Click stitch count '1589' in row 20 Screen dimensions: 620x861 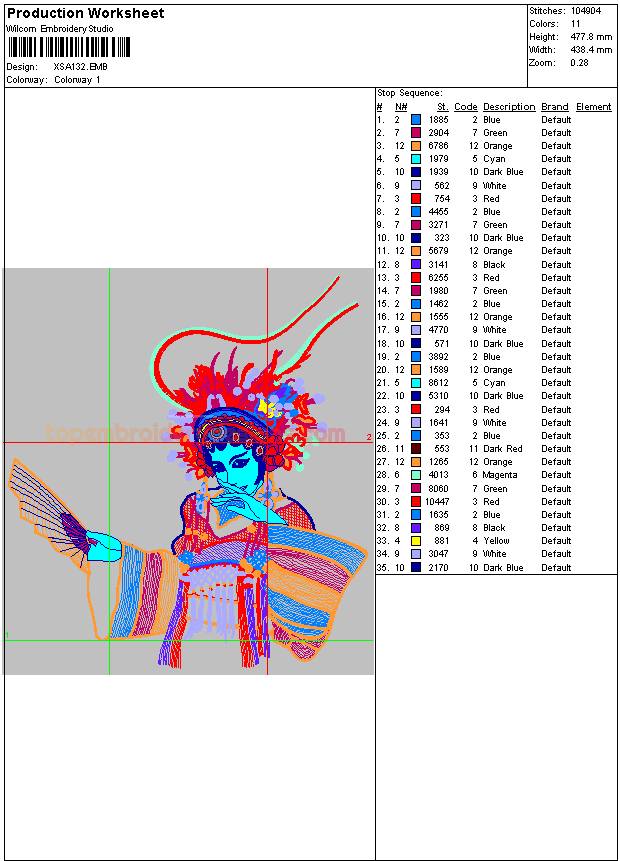(x=439, y=370)
